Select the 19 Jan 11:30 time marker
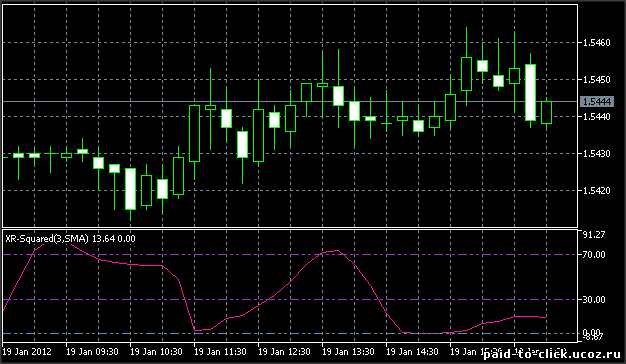Viewport: 626px width, 364px height. 220,352
